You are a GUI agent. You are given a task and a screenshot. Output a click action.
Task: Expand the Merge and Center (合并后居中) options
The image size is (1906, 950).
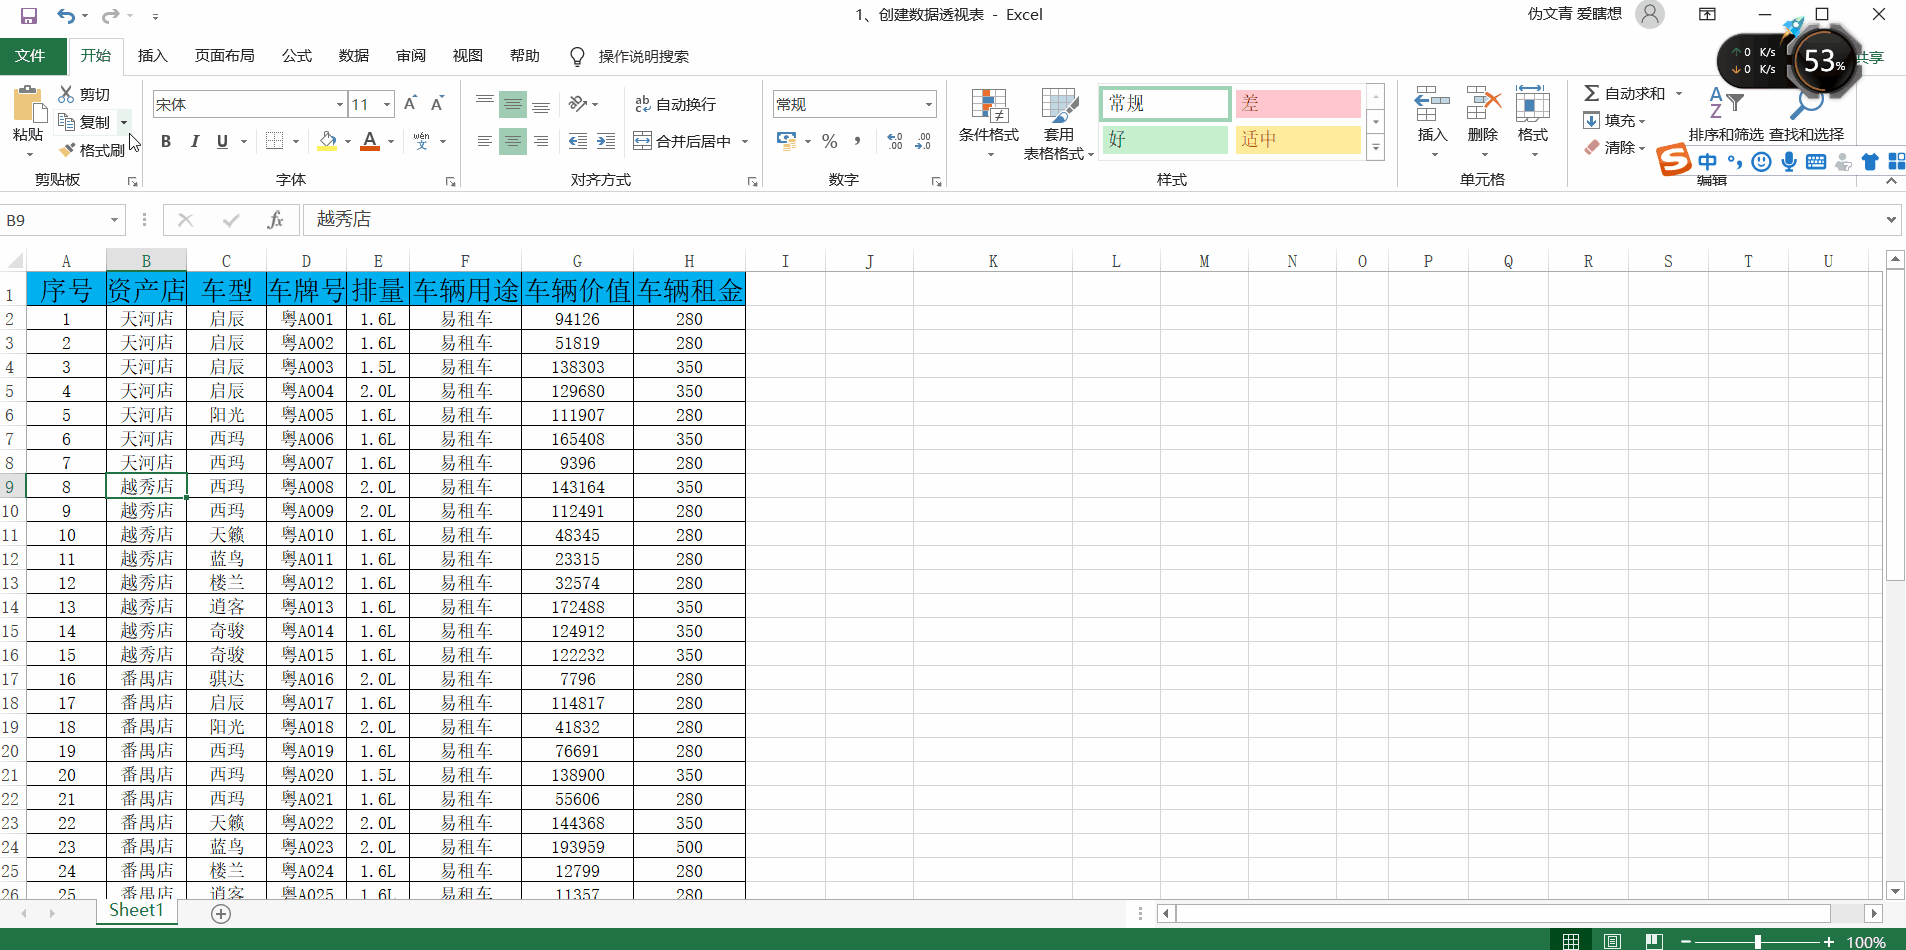pos(745,142)
